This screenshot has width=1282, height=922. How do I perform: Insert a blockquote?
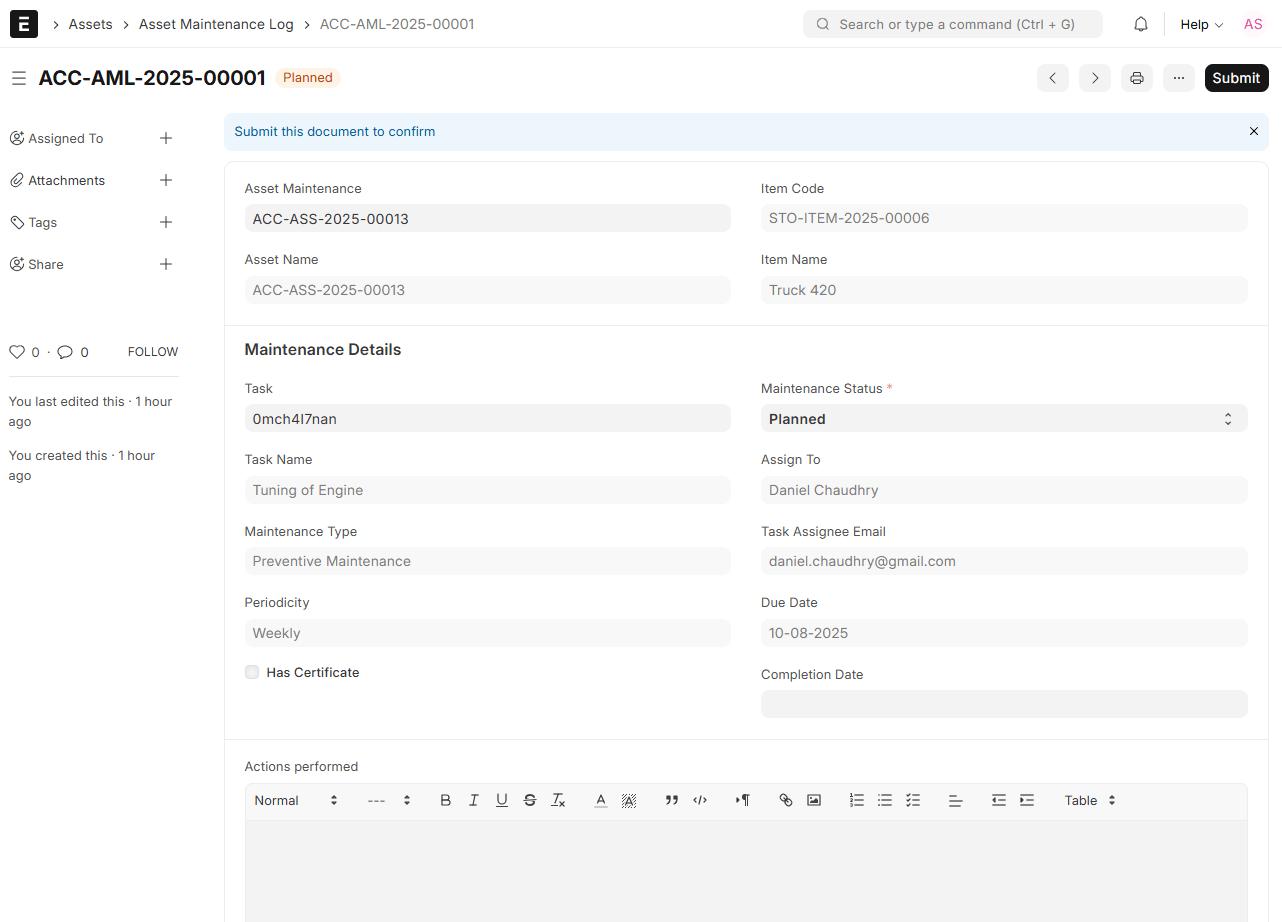[672, 800]
